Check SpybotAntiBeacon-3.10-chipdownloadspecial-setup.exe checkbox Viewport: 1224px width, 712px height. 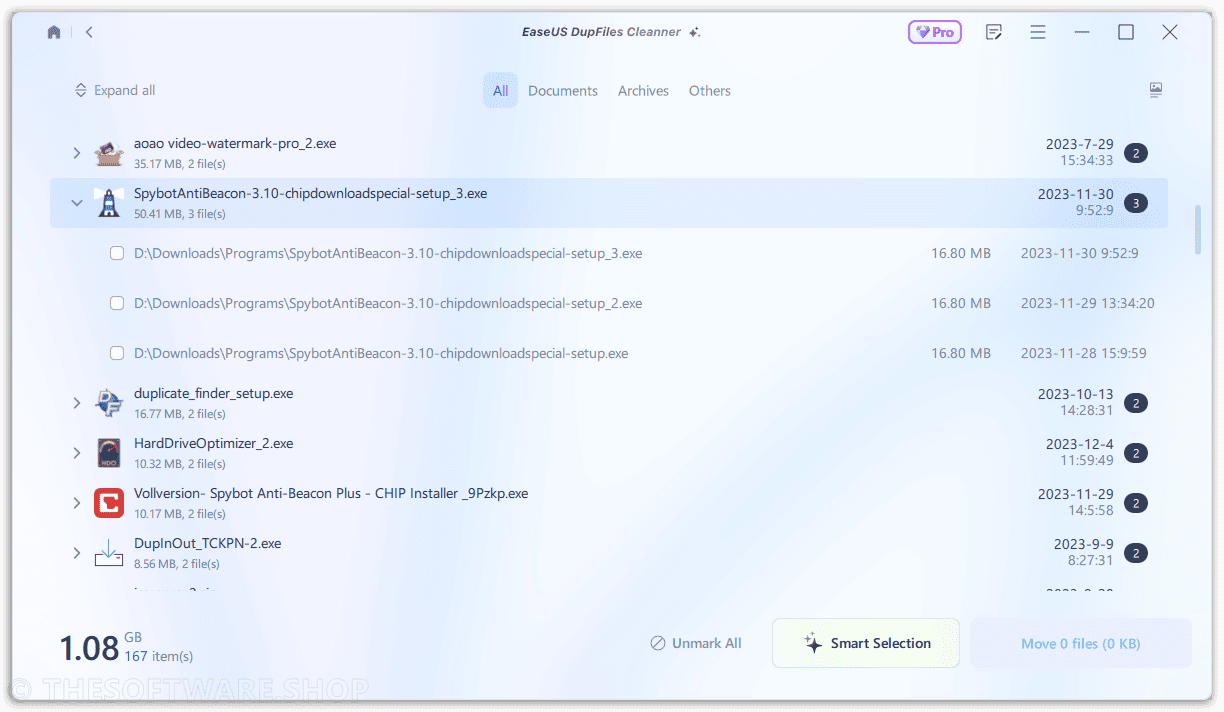[117, 353]
